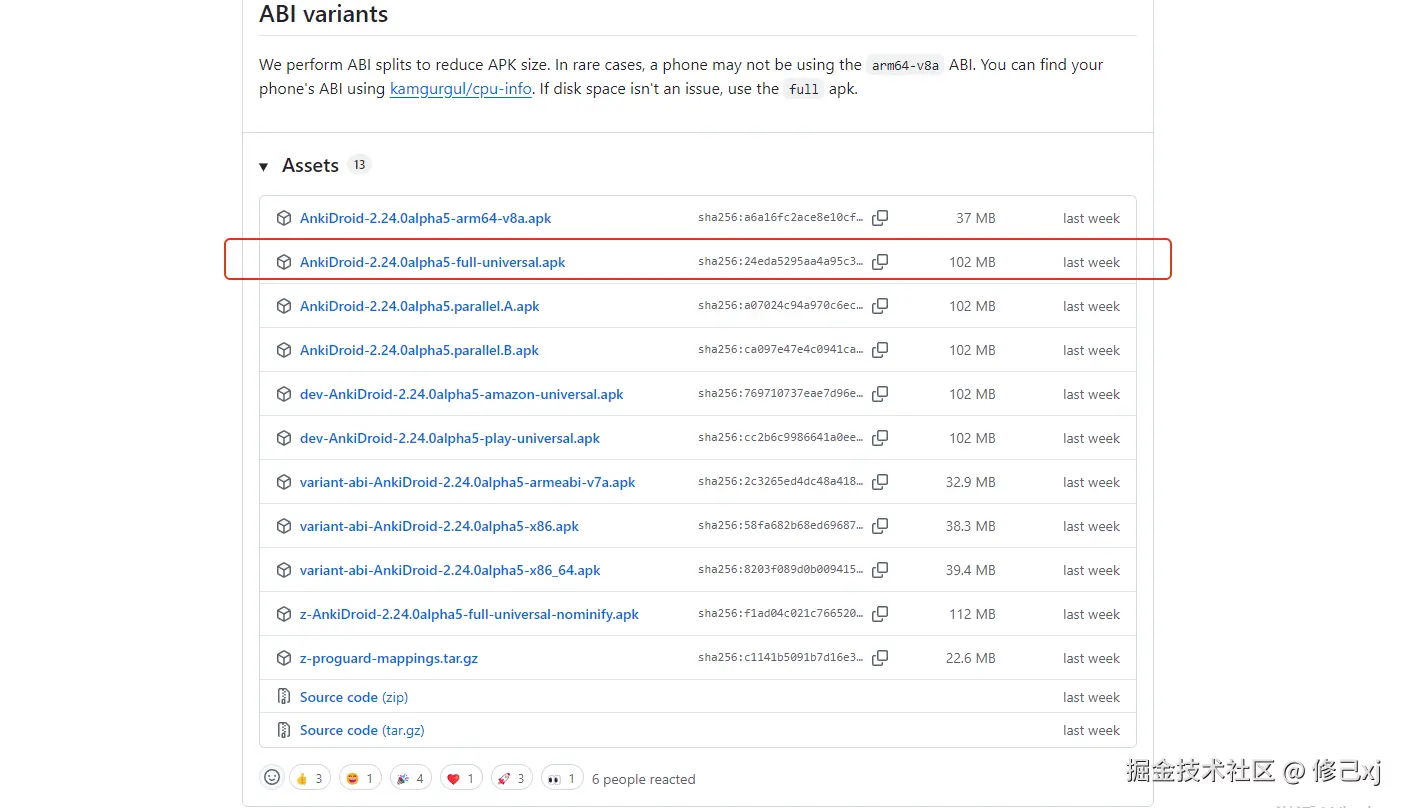Copy SHA256 of variant-abi x86_64 apk
1404x808 pixels.
pyautogui.click(x=880, y=570)
